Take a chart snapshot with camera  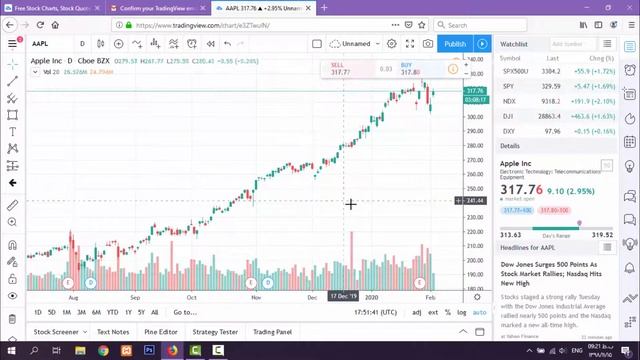(x=428, y=44)
